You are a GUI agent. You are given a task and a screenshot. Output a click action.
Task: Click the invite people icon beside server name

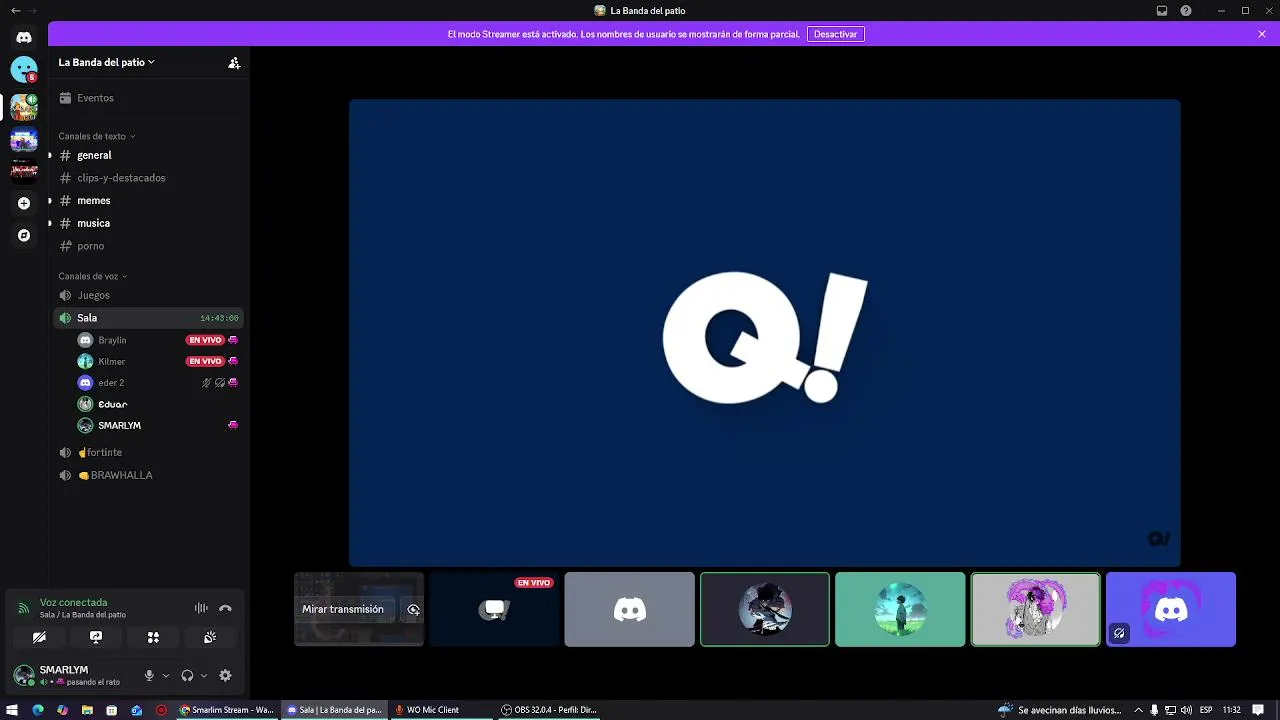[234, 62]
